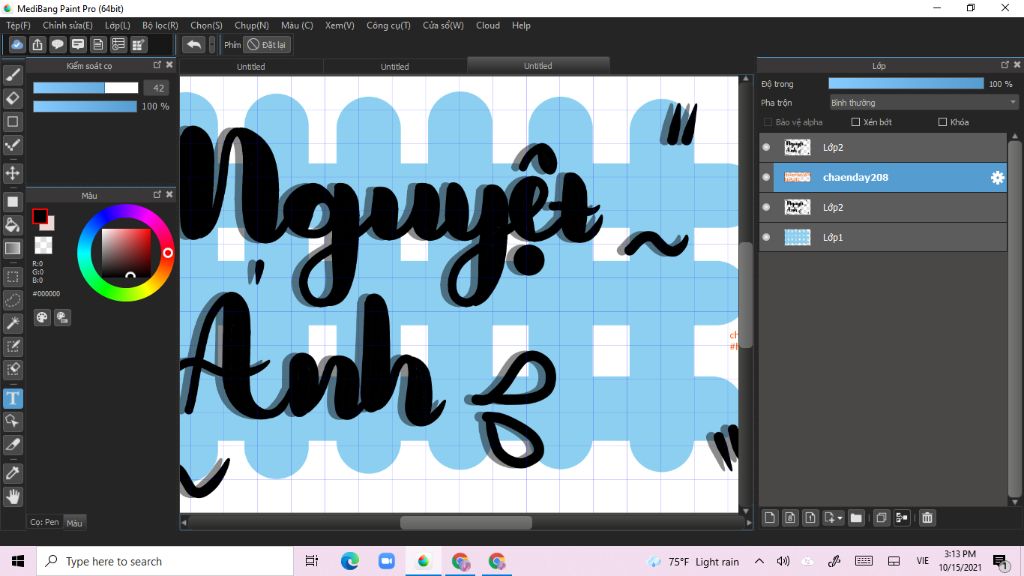Viewport: 1024px width, 576px height.
Task: Select the Eraser tool
Action: pos(12,99)
